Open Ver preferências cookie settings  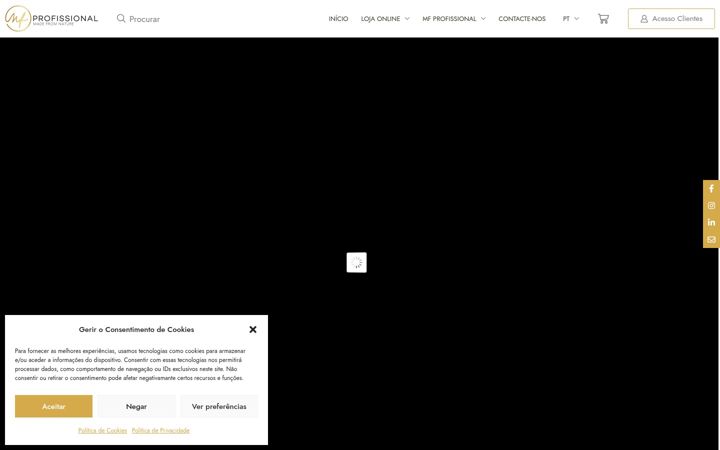pyautogui.click(x=219, y=406)
